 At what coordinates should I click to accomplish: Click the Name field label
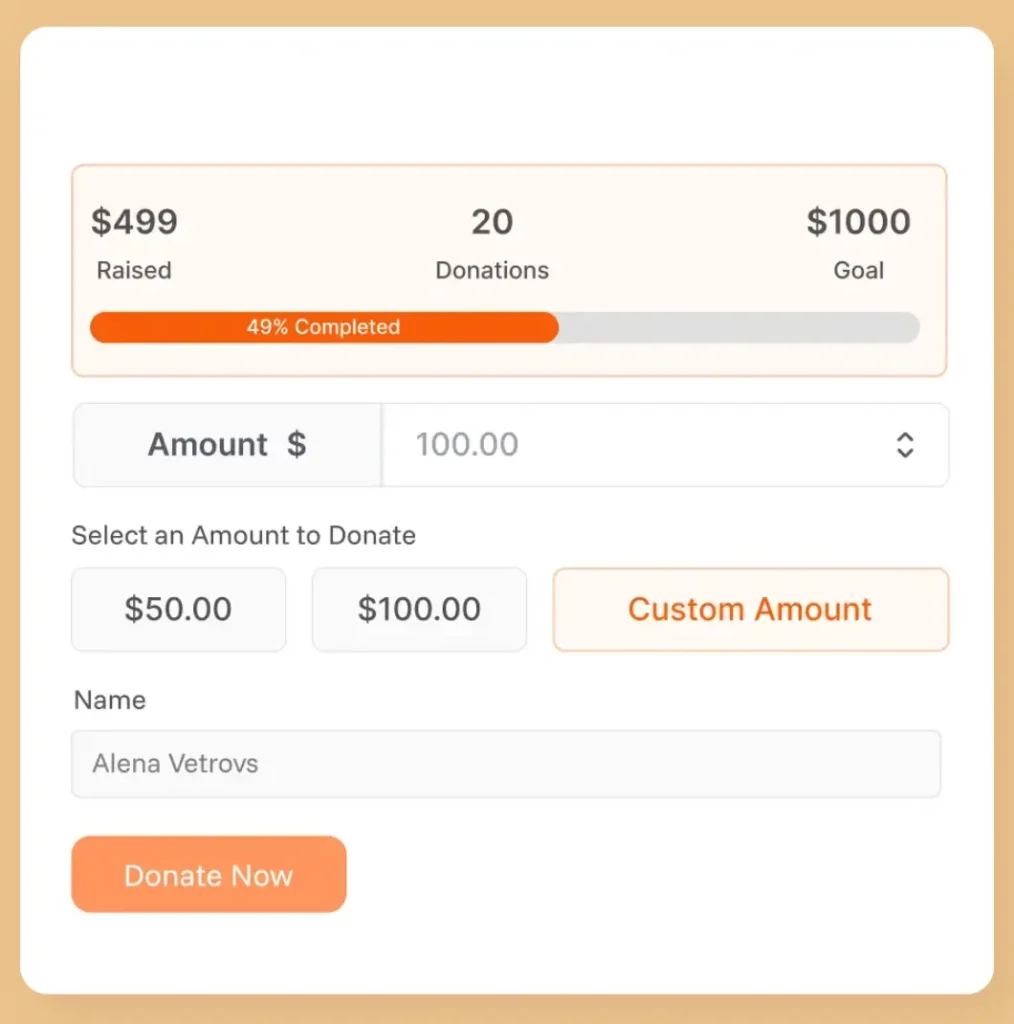[x=109, y=700]
